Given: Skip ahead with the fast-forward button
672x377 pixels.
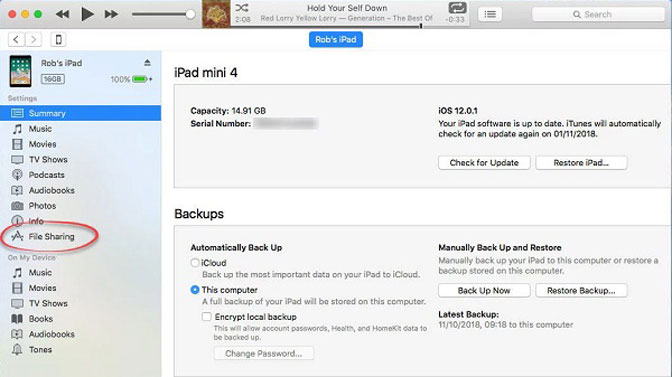Looking at the screenshot, I should coord(111,14).
